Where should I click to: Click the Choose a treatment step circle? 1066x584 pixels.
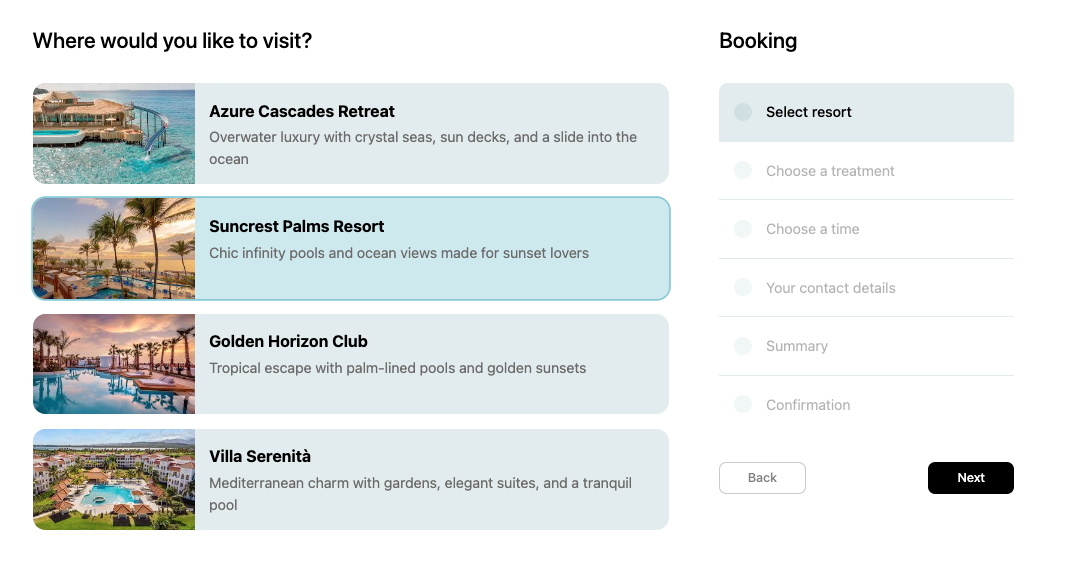(x=743, y=171)
